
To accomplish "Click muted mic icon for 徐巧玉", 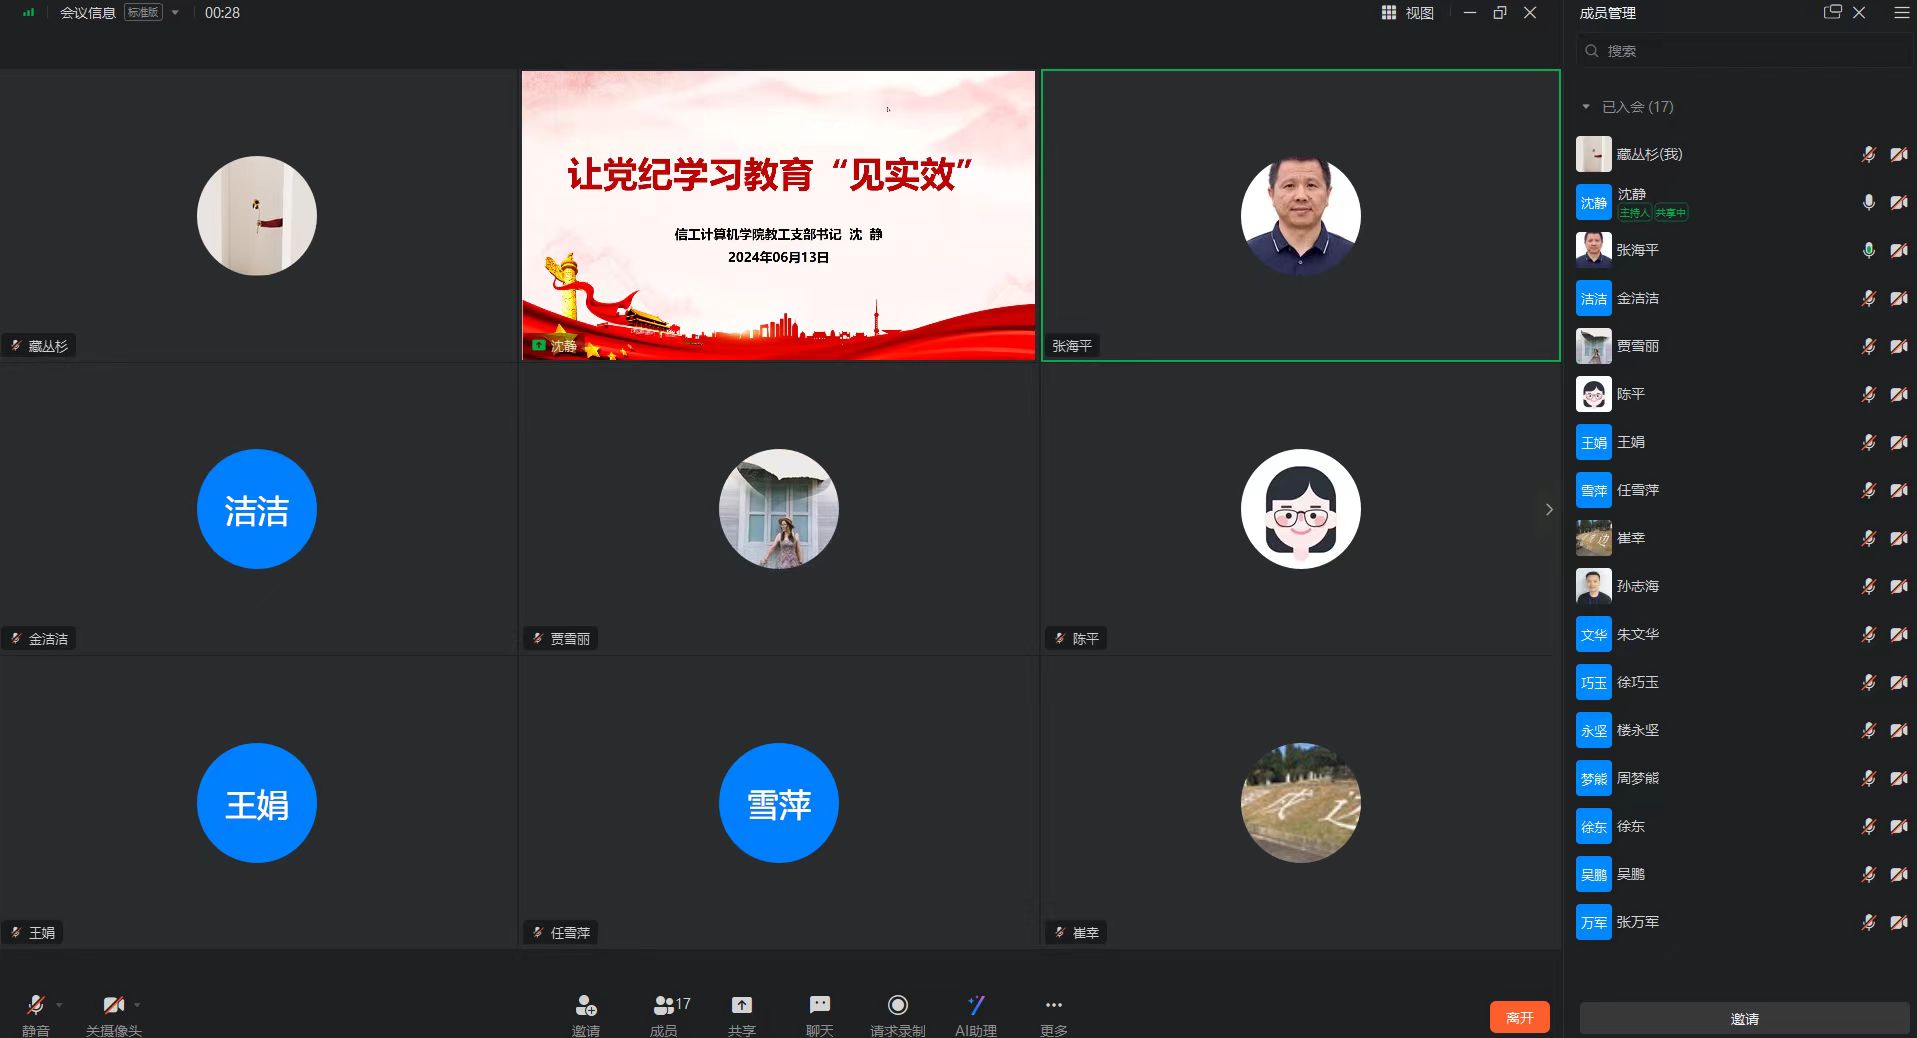I will (x=1868, y=682).
